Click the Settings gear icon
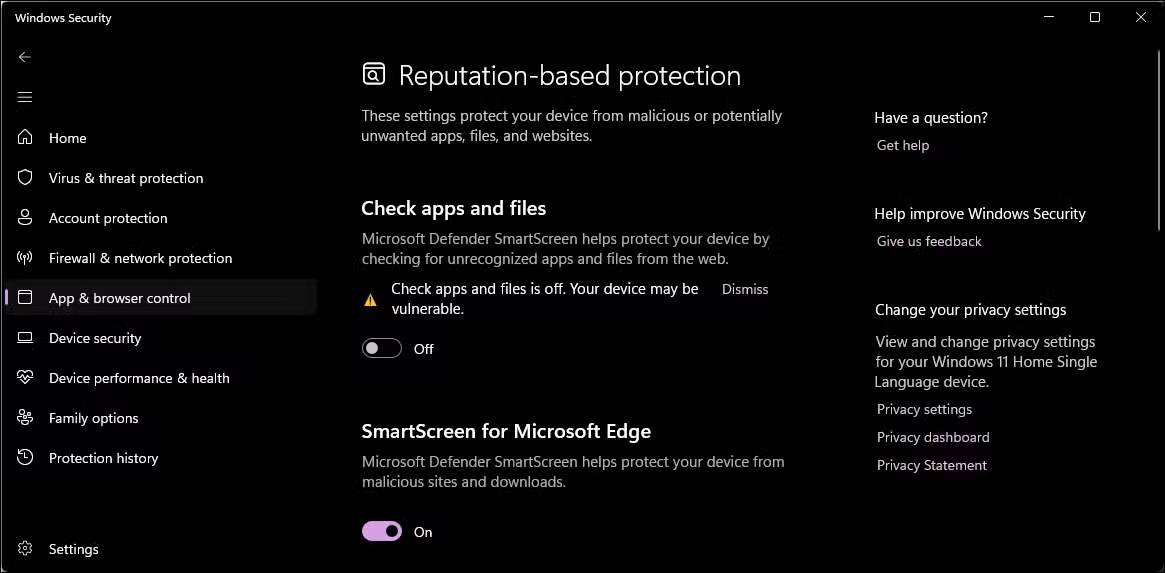Screen dimensions: 1165x573 pos(26,549)
